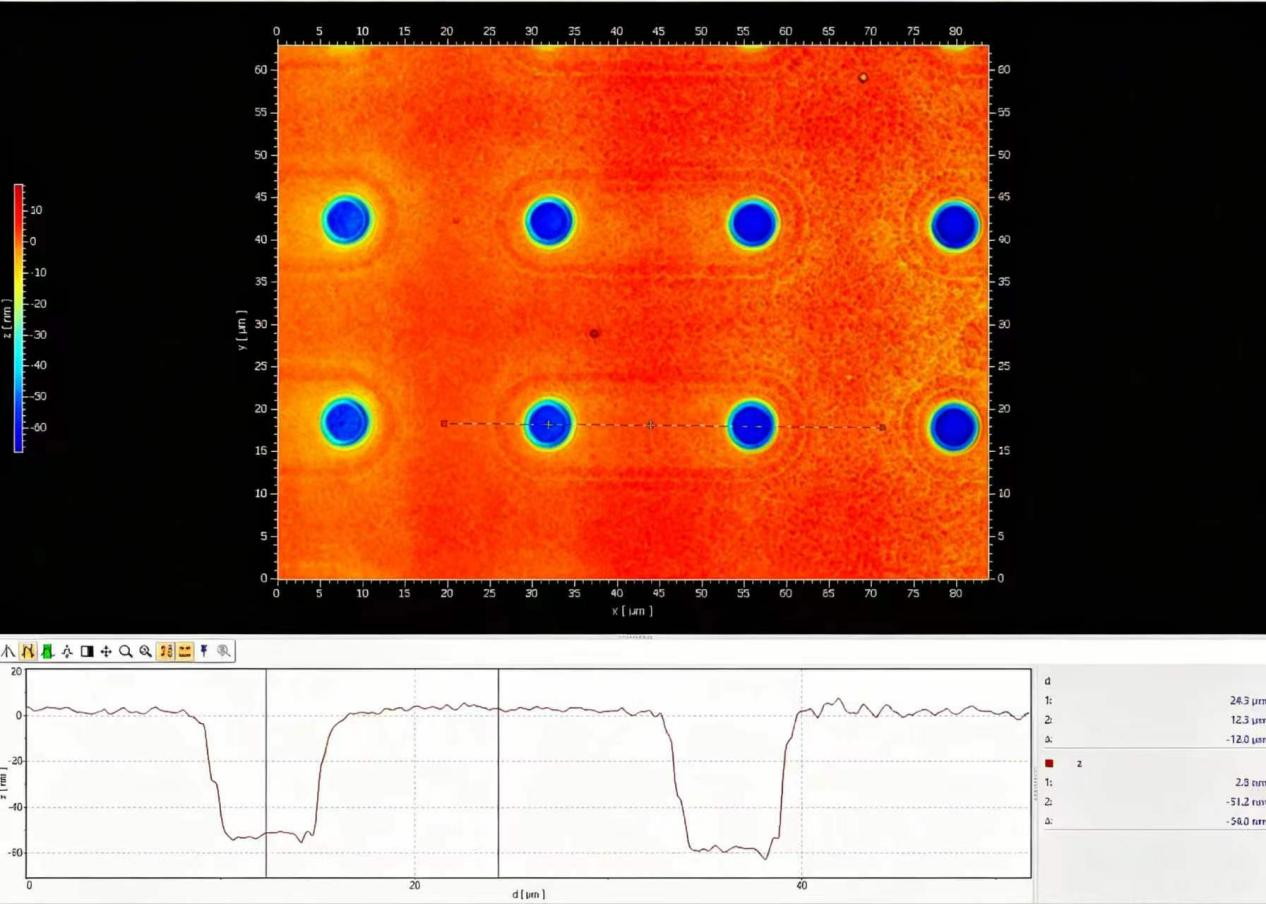Click the 24.3 µm cursor distance value
Viewport: 1266px width, 904px height.
(1247, 701)
